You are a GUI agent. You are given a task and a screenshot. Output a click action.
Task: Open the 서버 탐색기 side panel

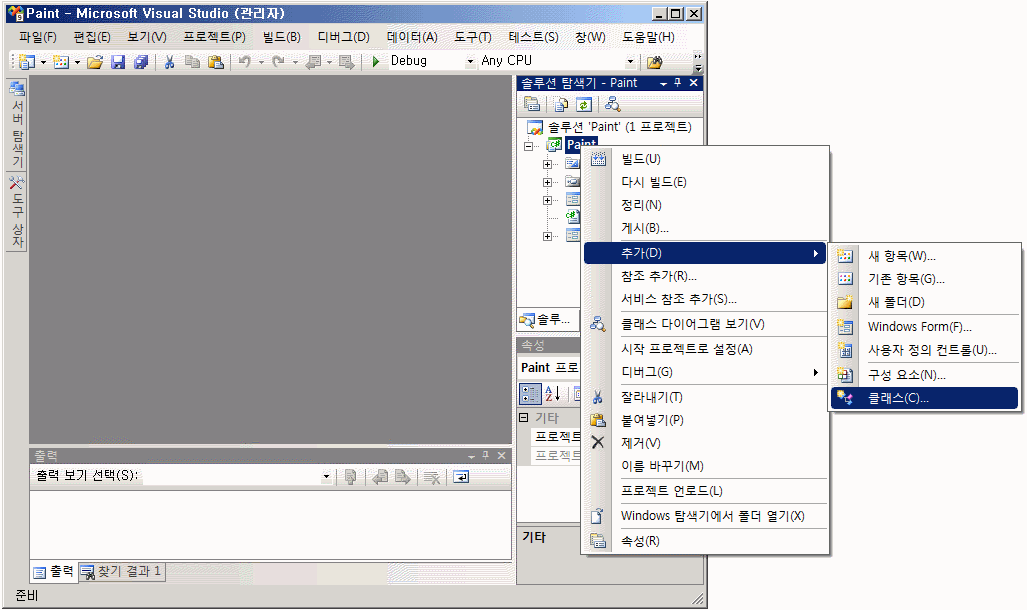[x=17, y=124]
